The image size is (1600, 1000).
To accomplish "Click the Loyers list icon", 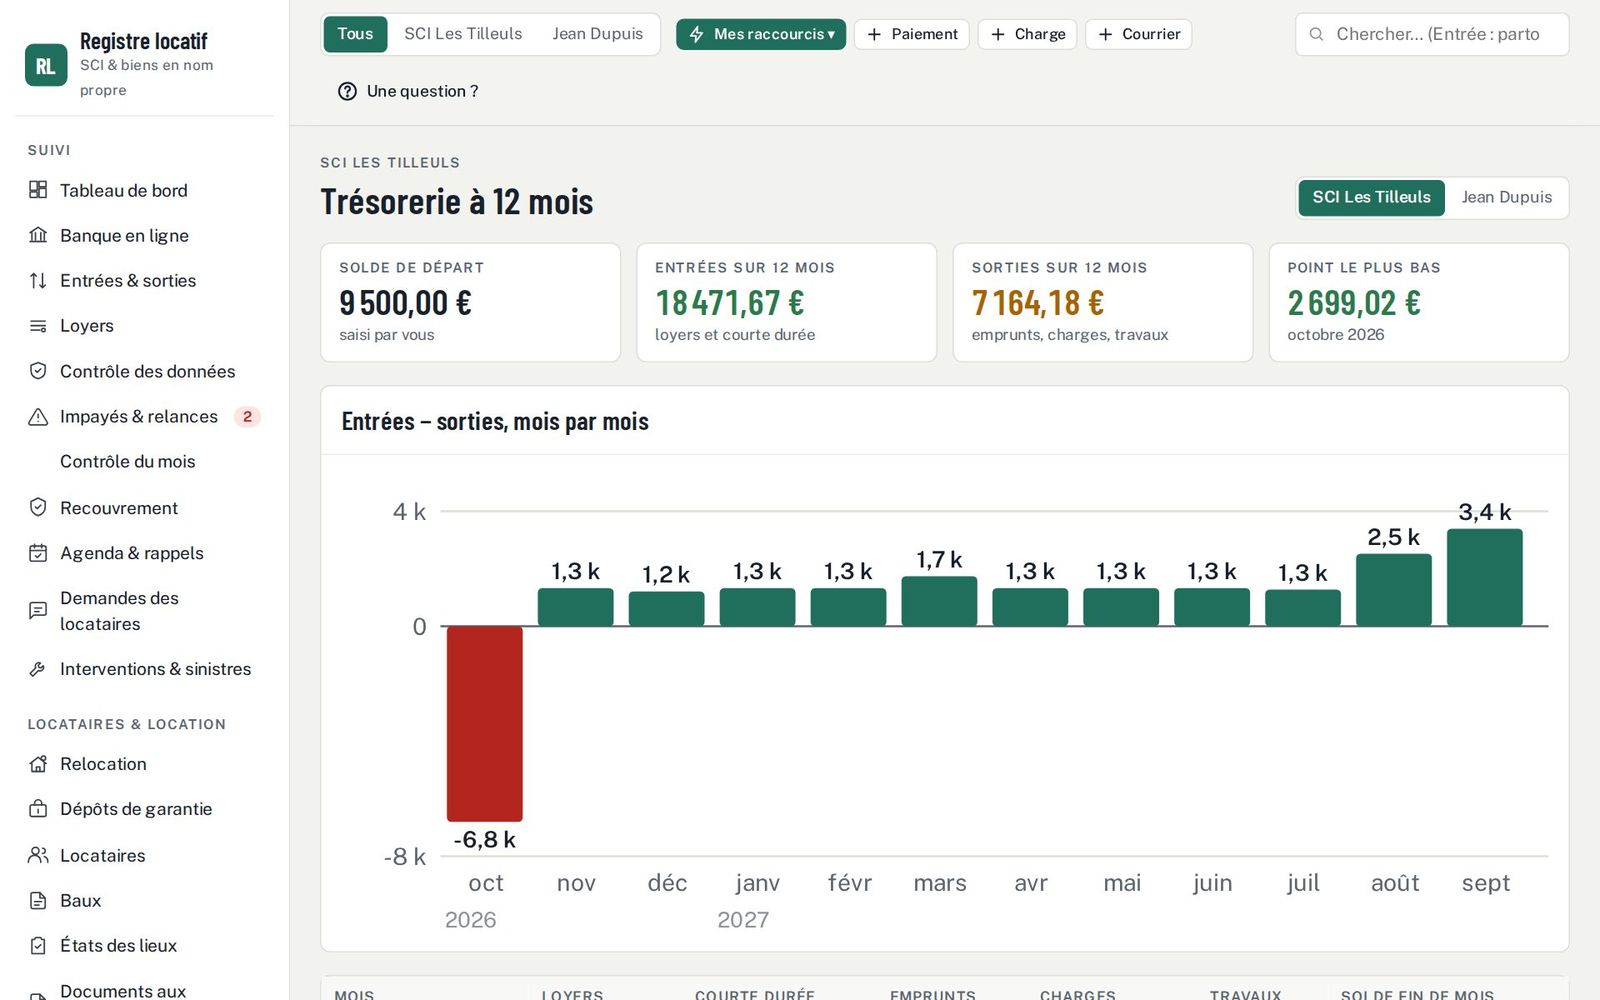I will coord(38,326).
